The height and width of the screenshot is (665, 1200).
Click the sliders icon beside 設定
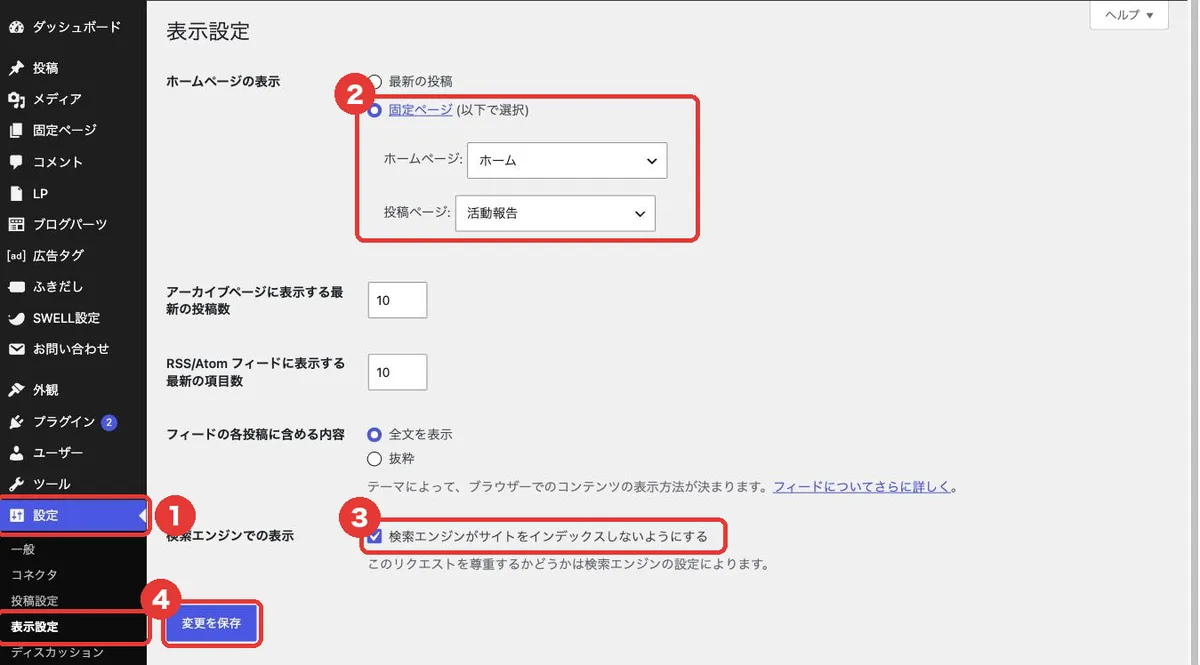tap(16, 516)
